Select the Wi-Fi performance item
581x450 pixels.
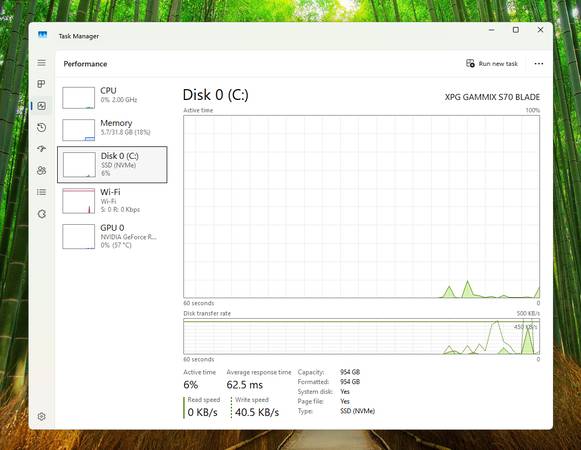click(x=112, y=201)
